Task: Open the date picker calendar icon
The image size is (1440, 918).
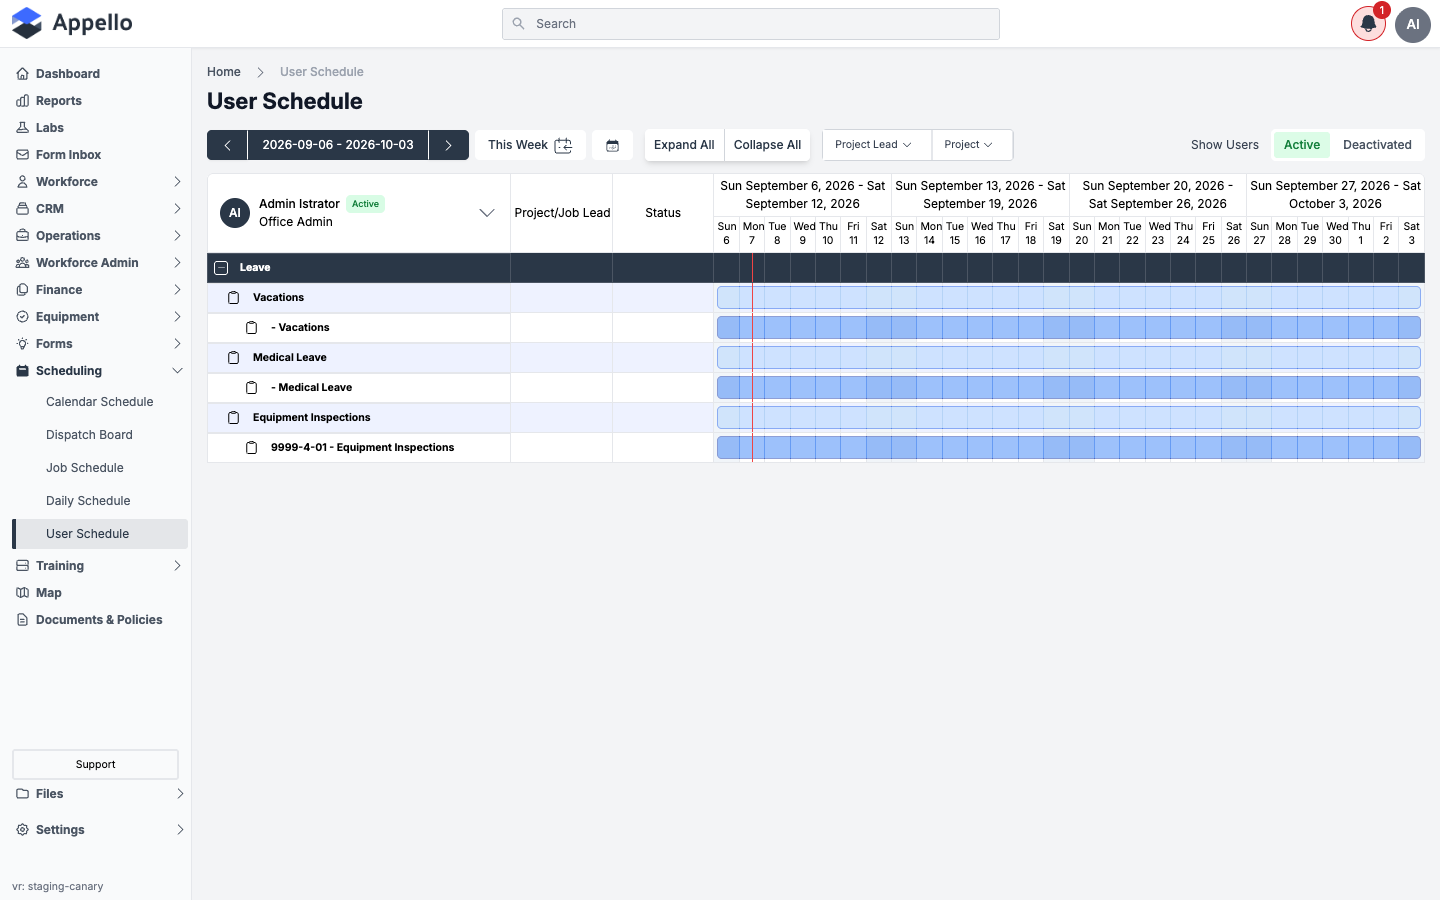Action: (x=613, y=145)
